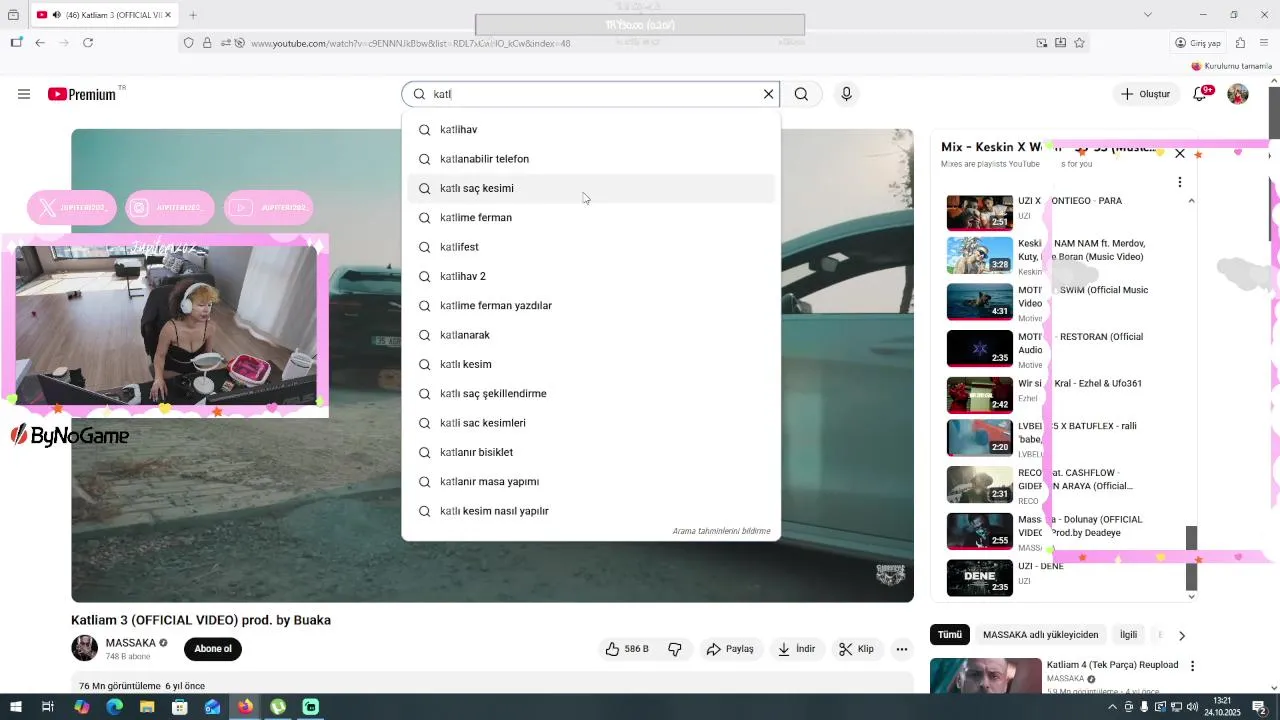Play 'Kral - Ezhel & Ufo361' playlist item
The image size is (1280, 720).
[x=1060, y=394]
